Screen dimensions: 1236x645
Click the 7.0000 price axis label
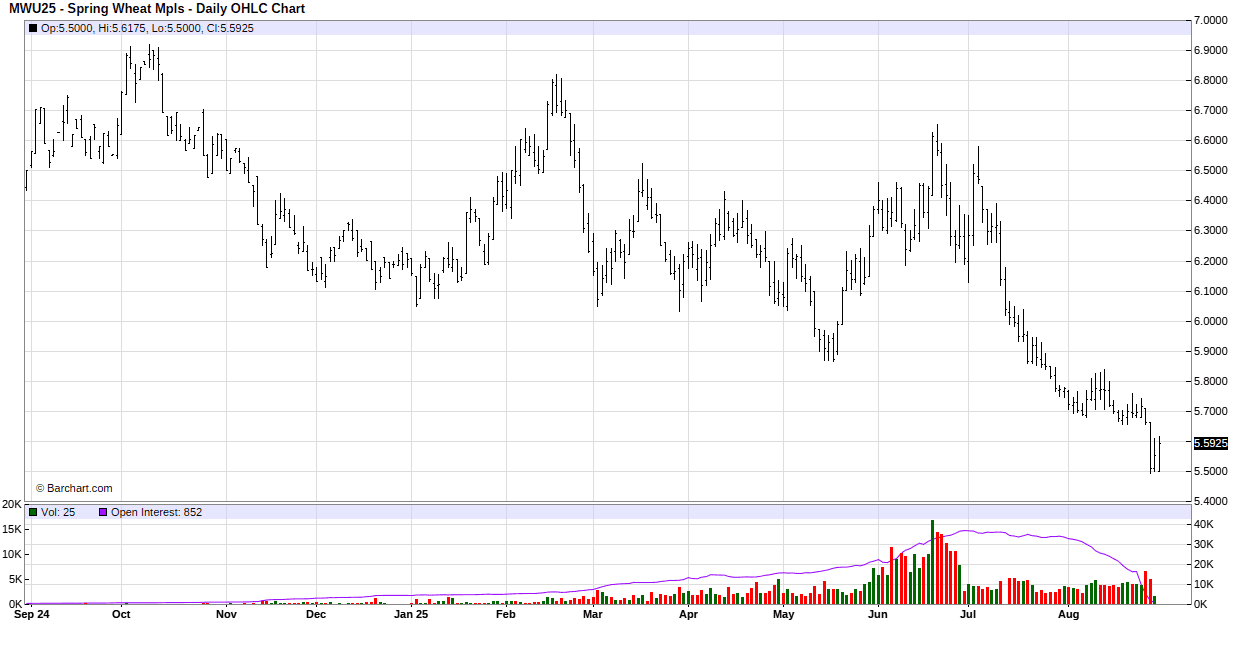coord(1211,20)
